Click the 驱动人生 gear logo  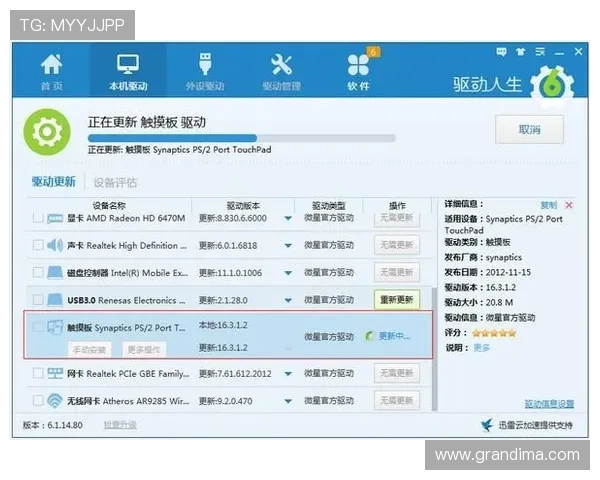point(552,86)
